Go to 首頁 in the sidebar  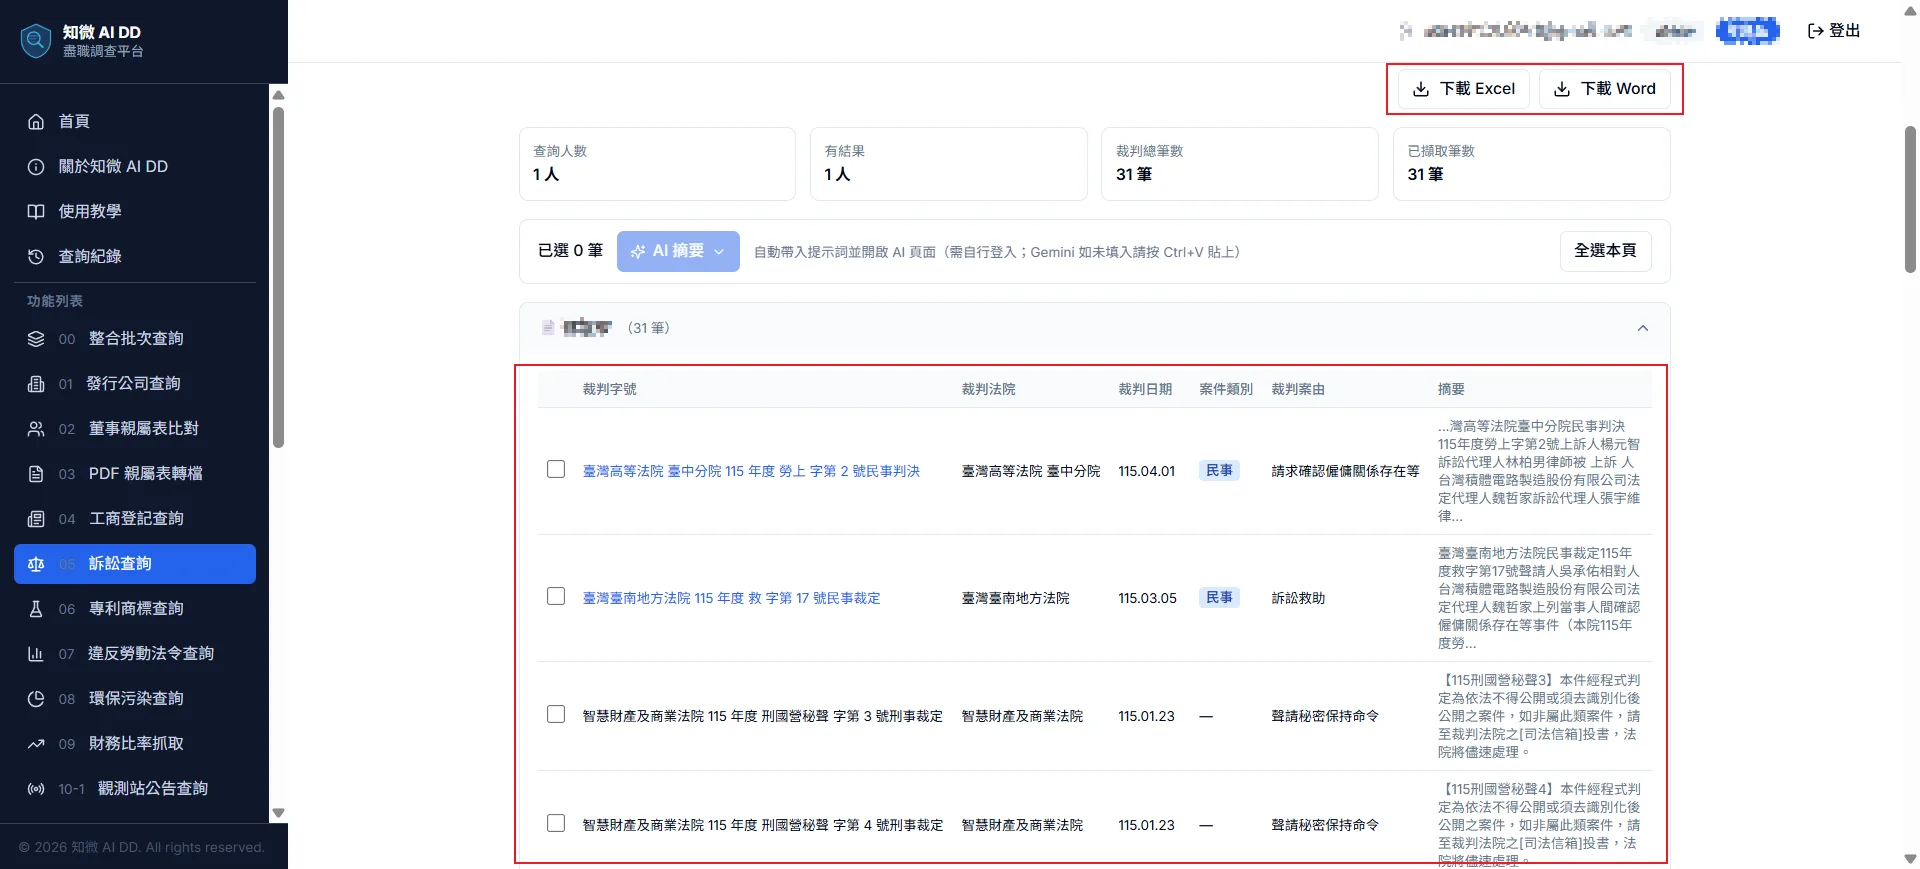(x=135, y=122)
